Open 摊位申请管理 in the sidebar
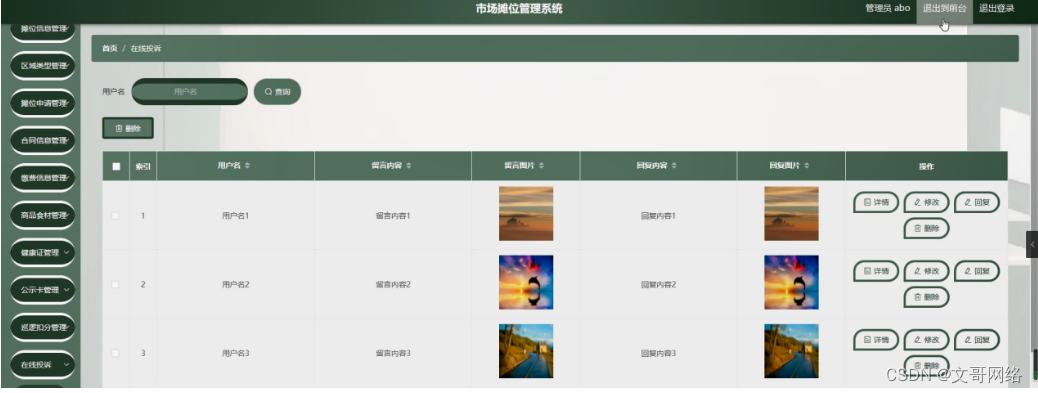The image size is (1038, 393). tap(43, 103)
